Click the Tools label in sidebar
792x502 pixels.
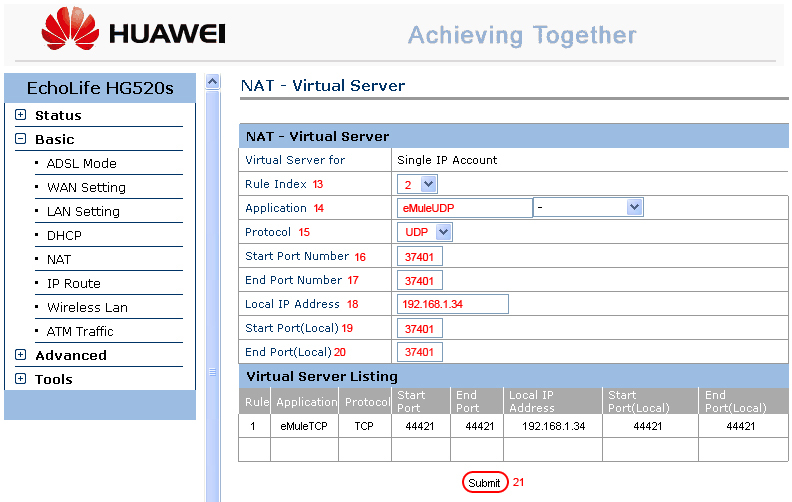click(x=54, y=379)
